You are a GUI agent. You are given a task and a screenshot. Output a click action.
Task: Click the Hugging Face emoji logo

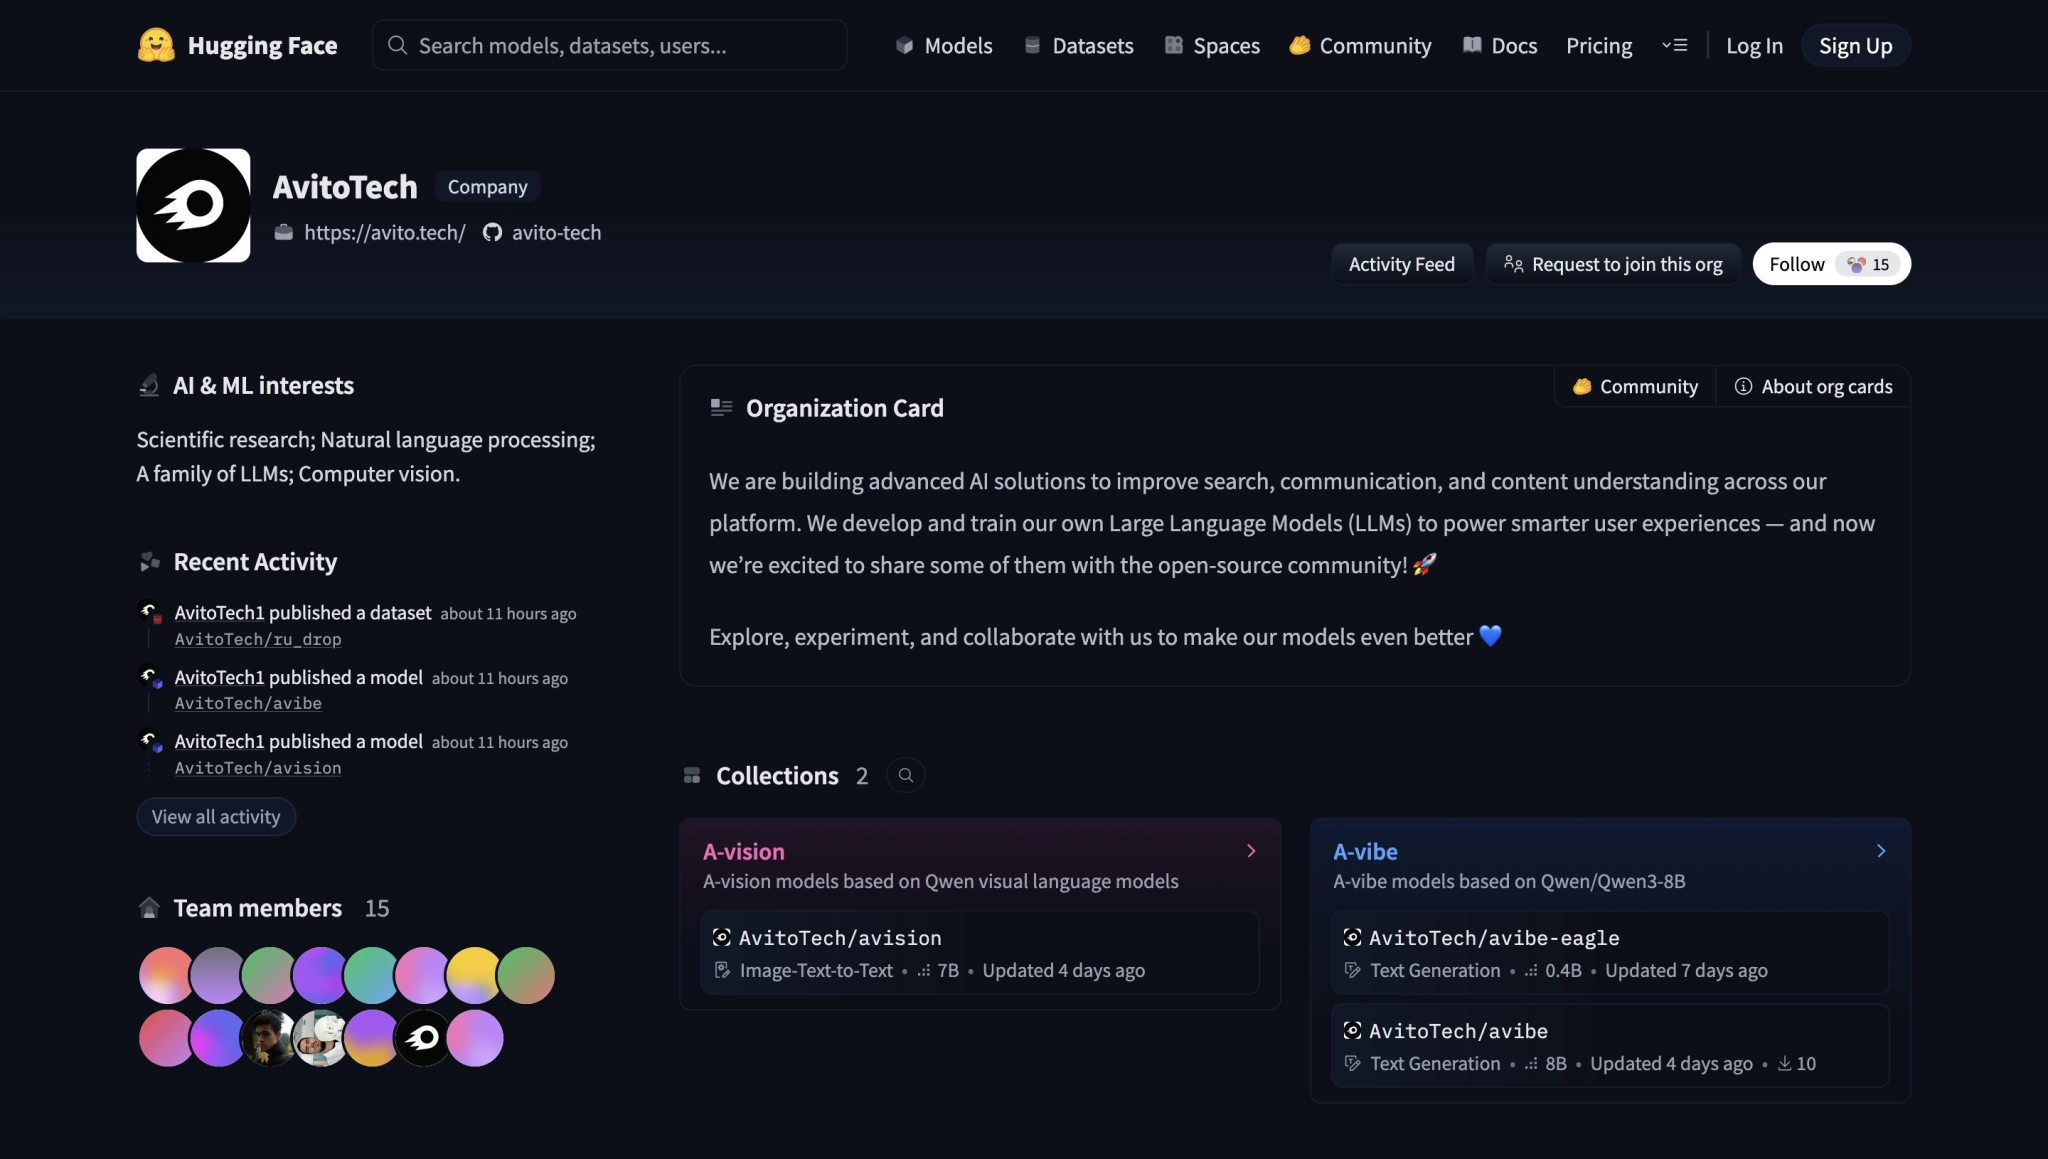[x=156, y=45]
